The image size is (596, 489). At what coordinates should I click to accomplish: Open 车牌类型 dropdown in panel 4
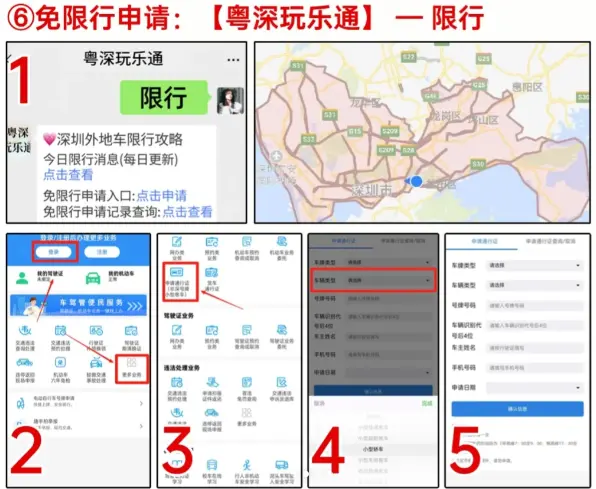point(388,262)
